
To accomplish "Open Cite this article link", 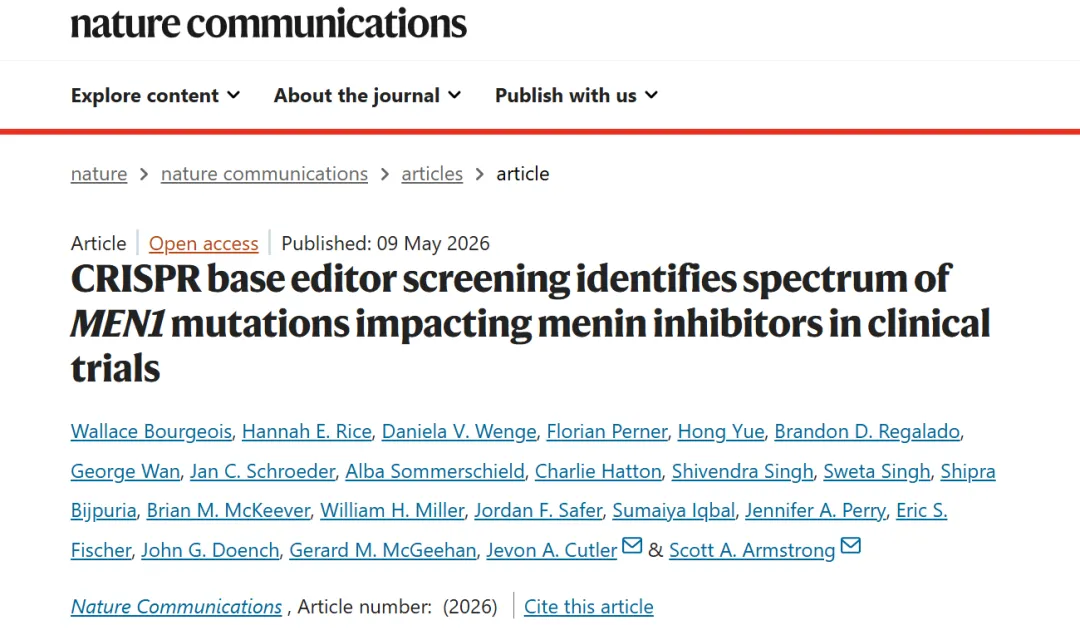I will coord(588,606).
